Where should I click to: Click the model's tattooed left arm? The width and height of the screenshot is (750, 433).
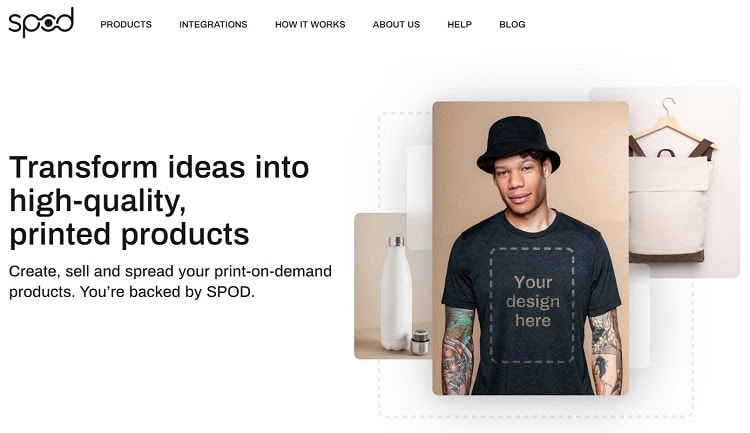(607, 352)
